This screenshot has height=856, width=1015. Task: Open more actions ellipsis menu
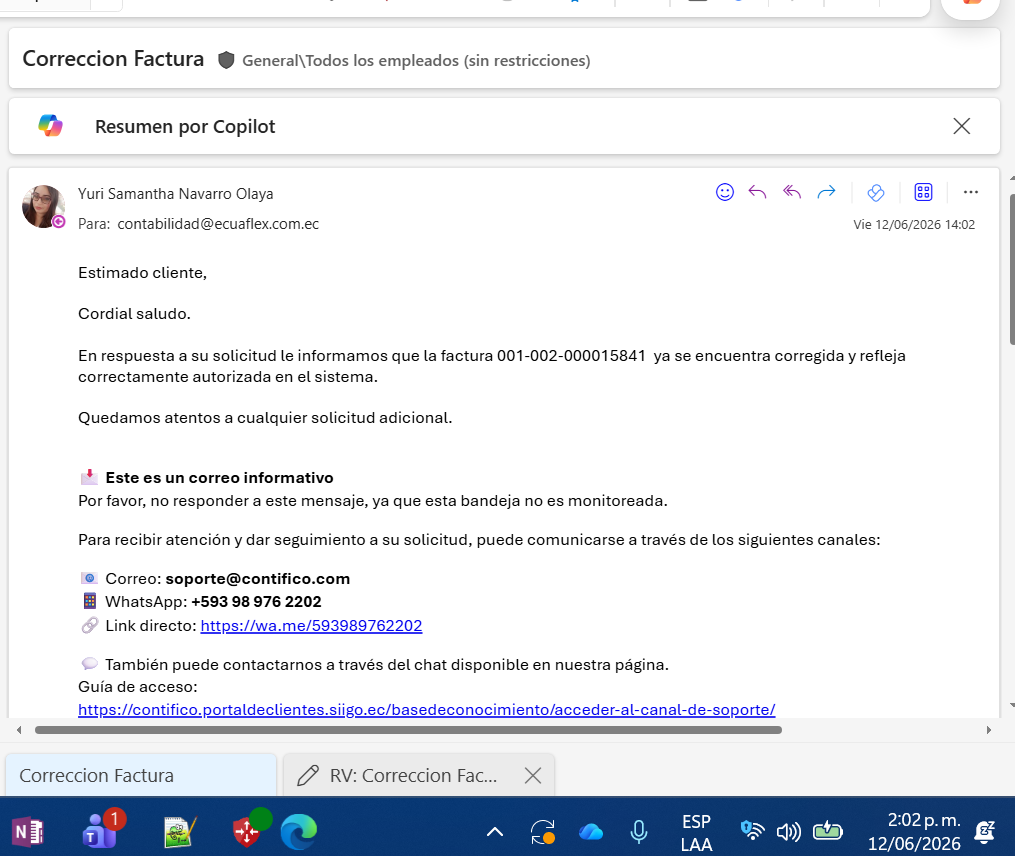970,192
